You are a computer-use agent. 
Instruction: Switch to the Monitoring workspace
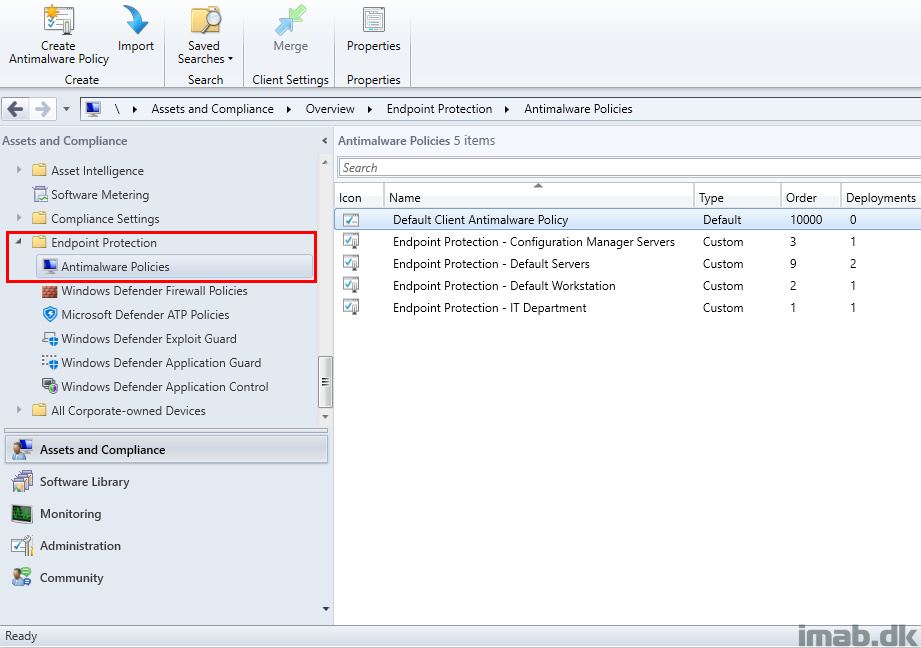(166, 514)
